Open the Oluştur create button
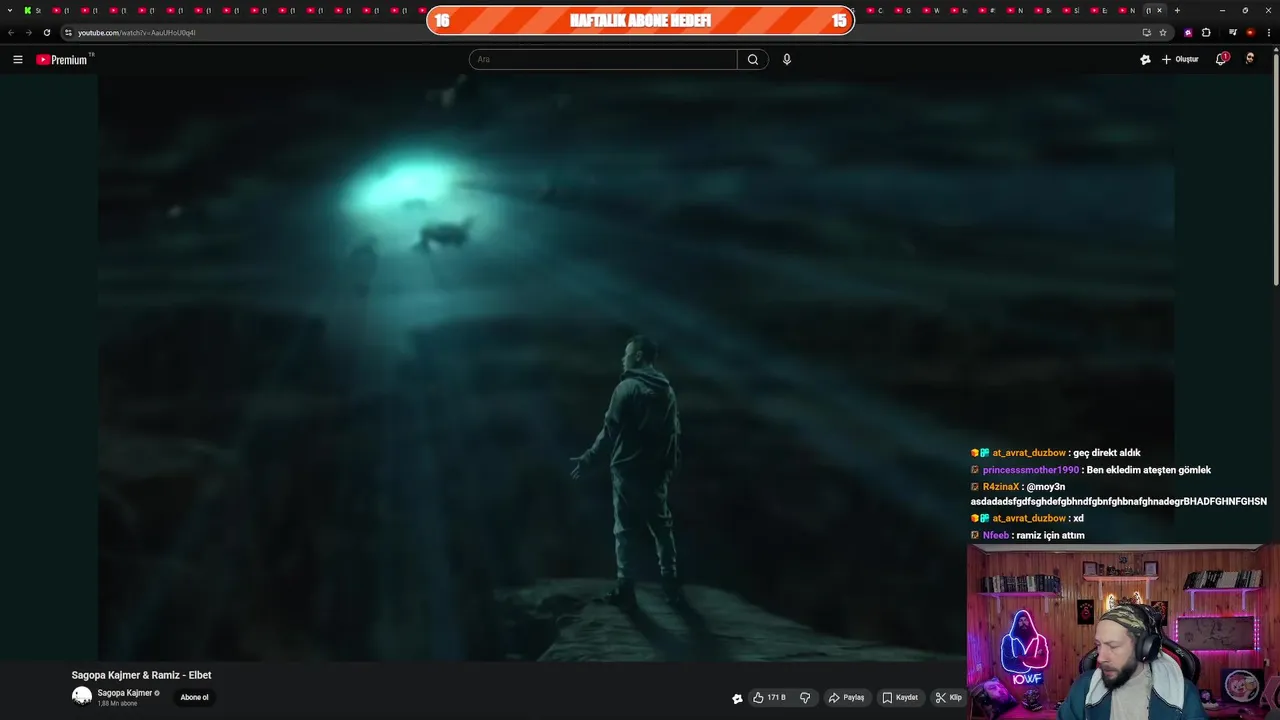The height and width of the screenshot is (720, 1280). (1180, 59)
